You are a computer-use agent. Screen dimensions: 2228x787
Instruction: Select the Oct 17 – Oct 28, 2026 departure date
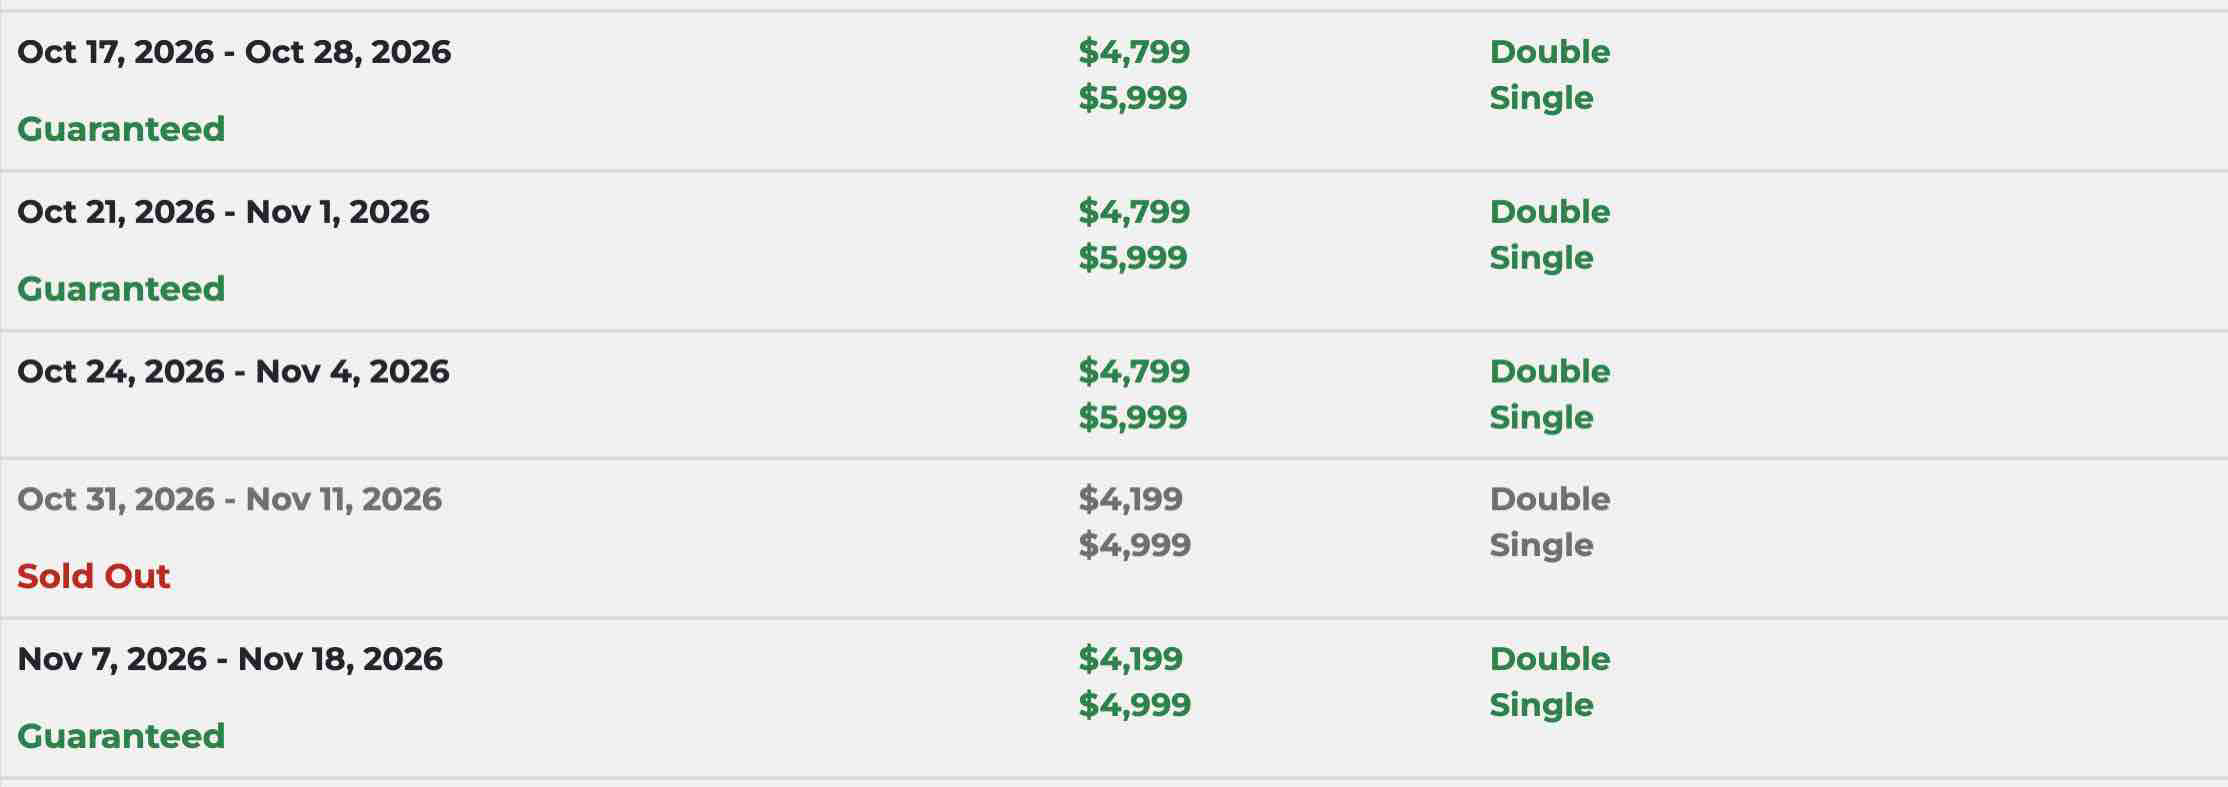pyautogui.click(x=234, y=52)
